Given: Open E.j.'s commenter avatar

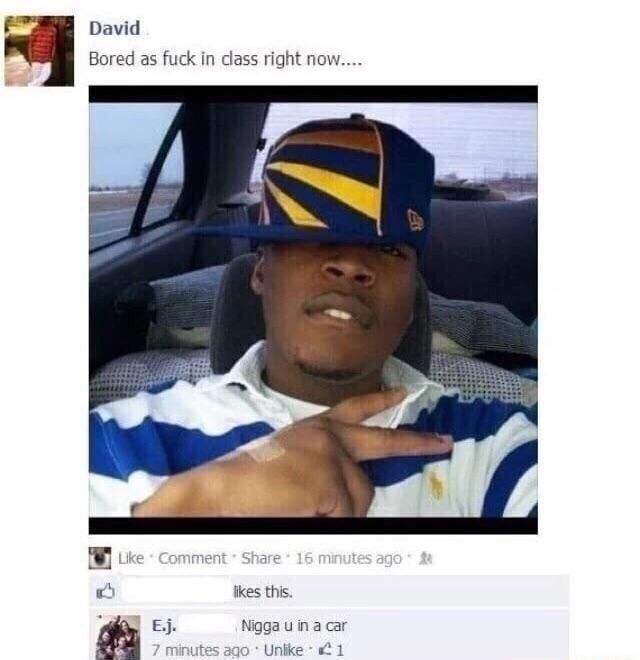Looking at the screenshot, I should (x=118, y=637).
